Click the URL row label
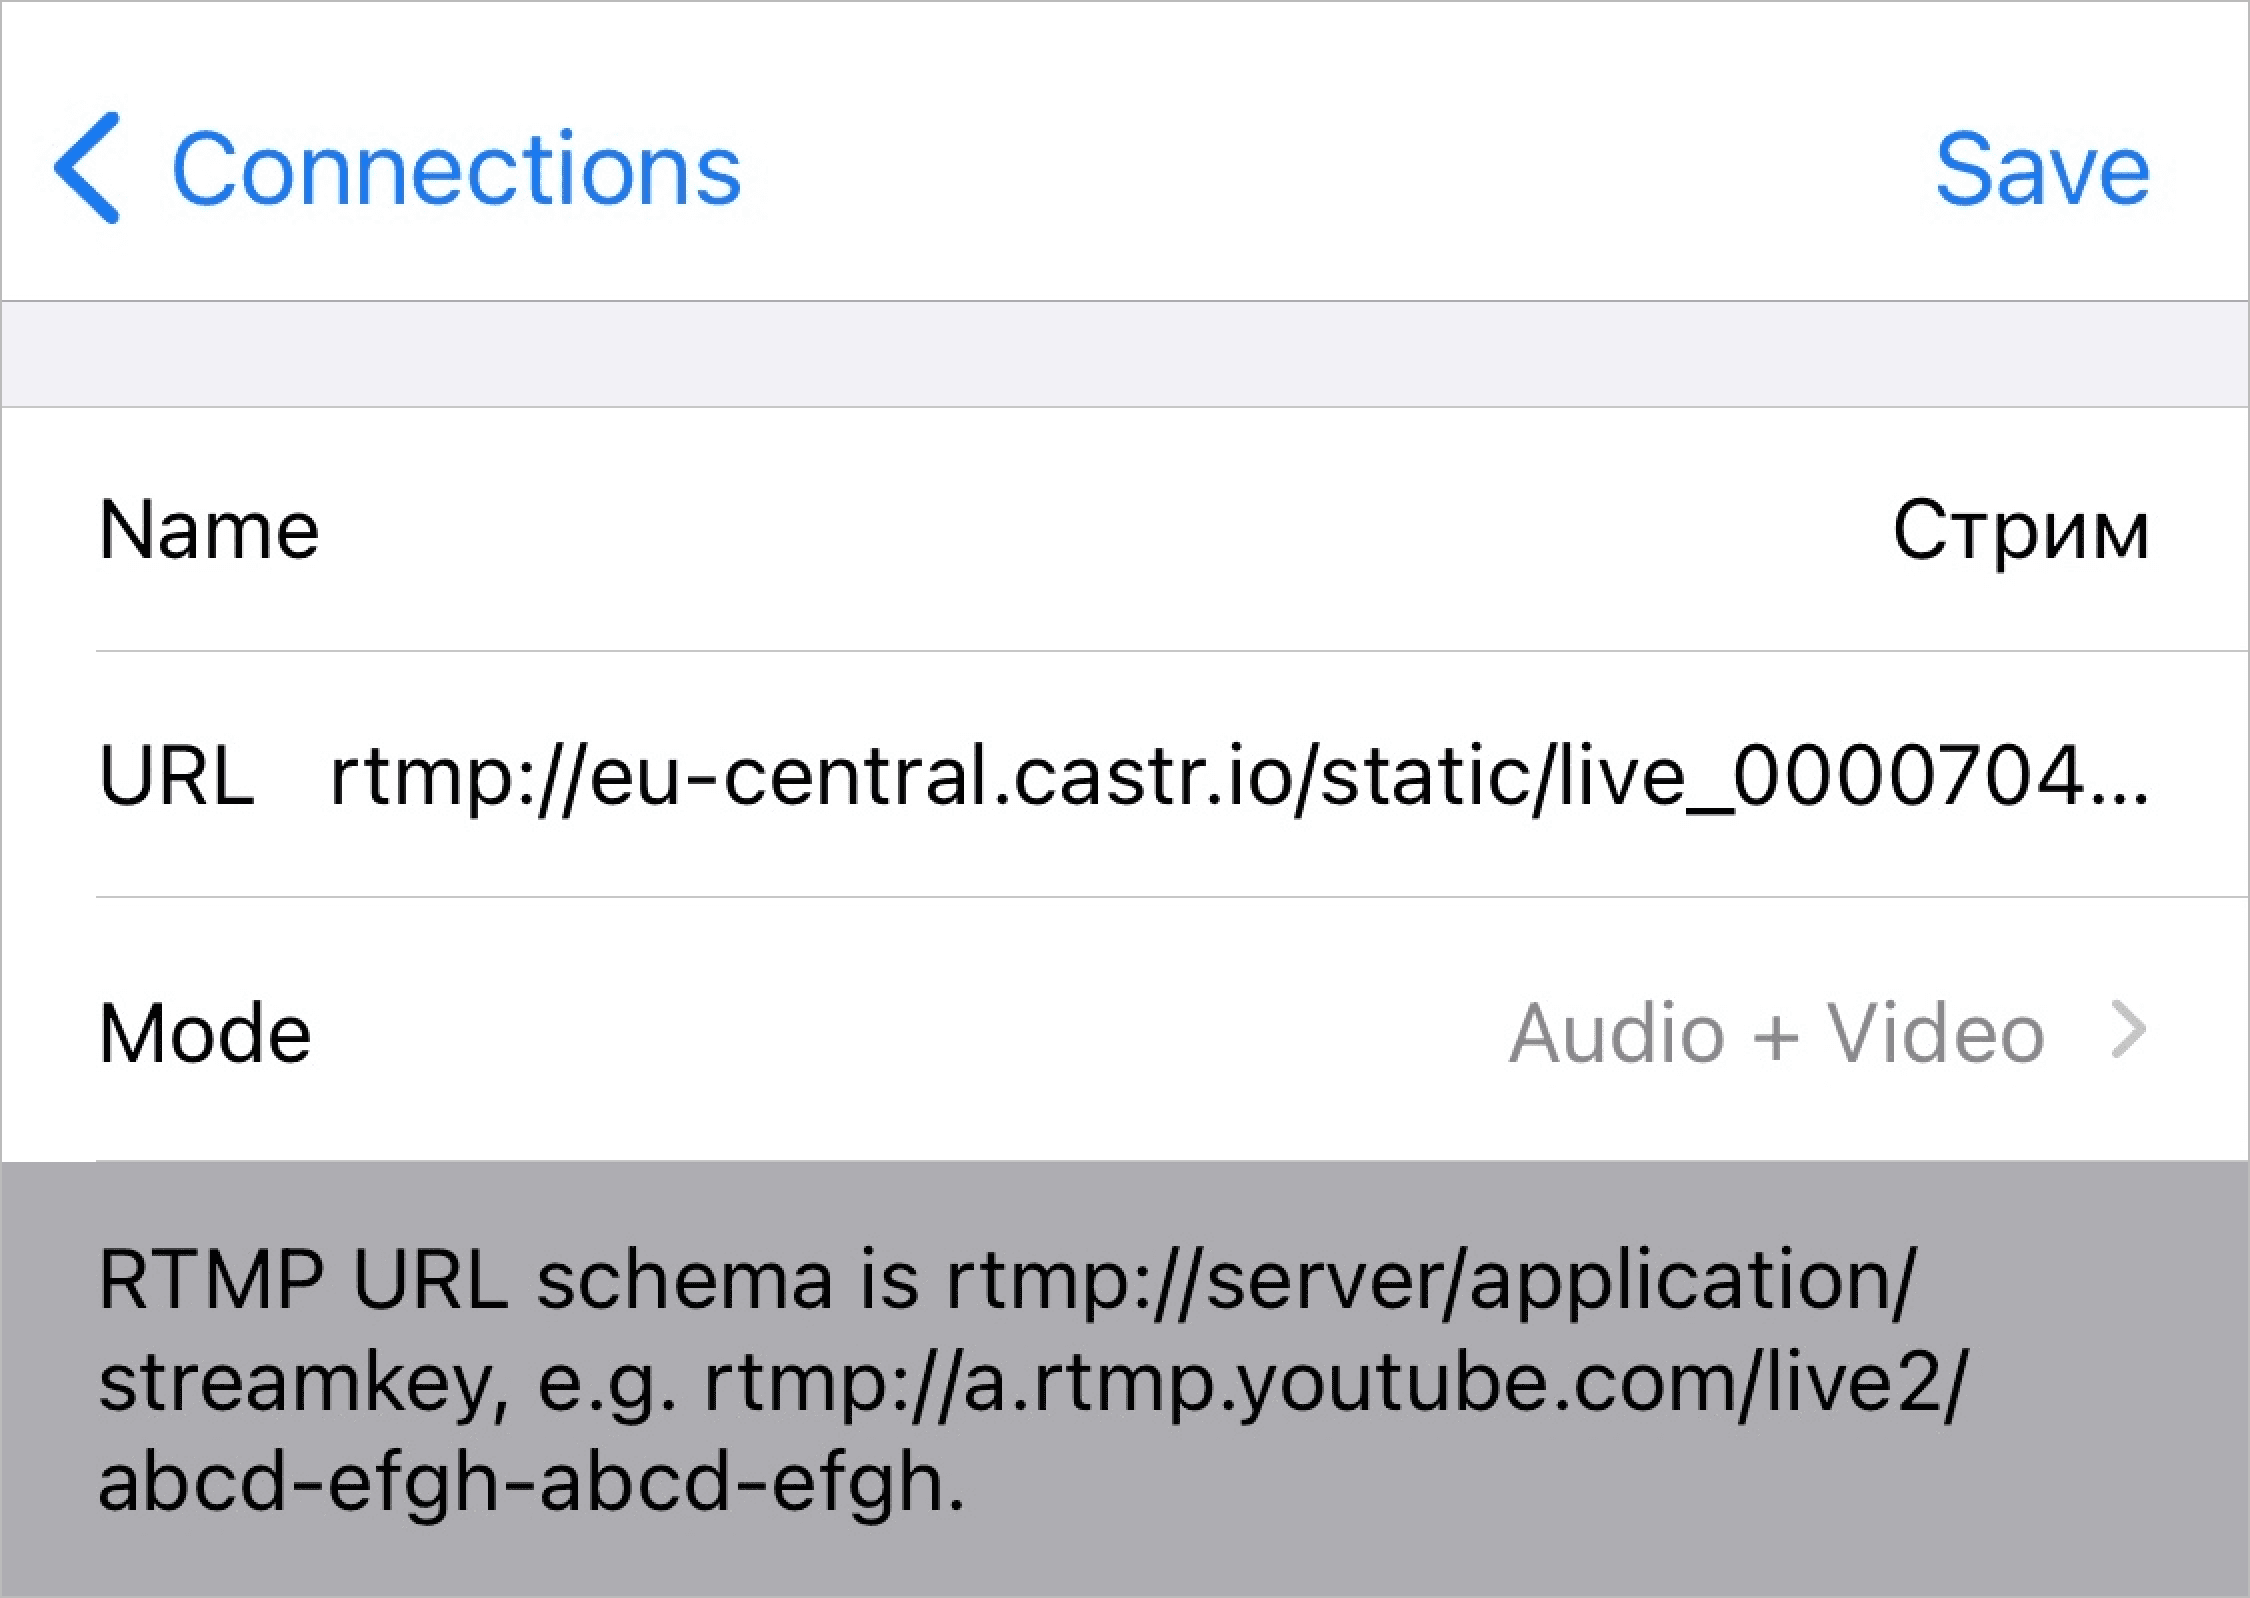The image size is (2250, 1598). [x=177, y=776]
